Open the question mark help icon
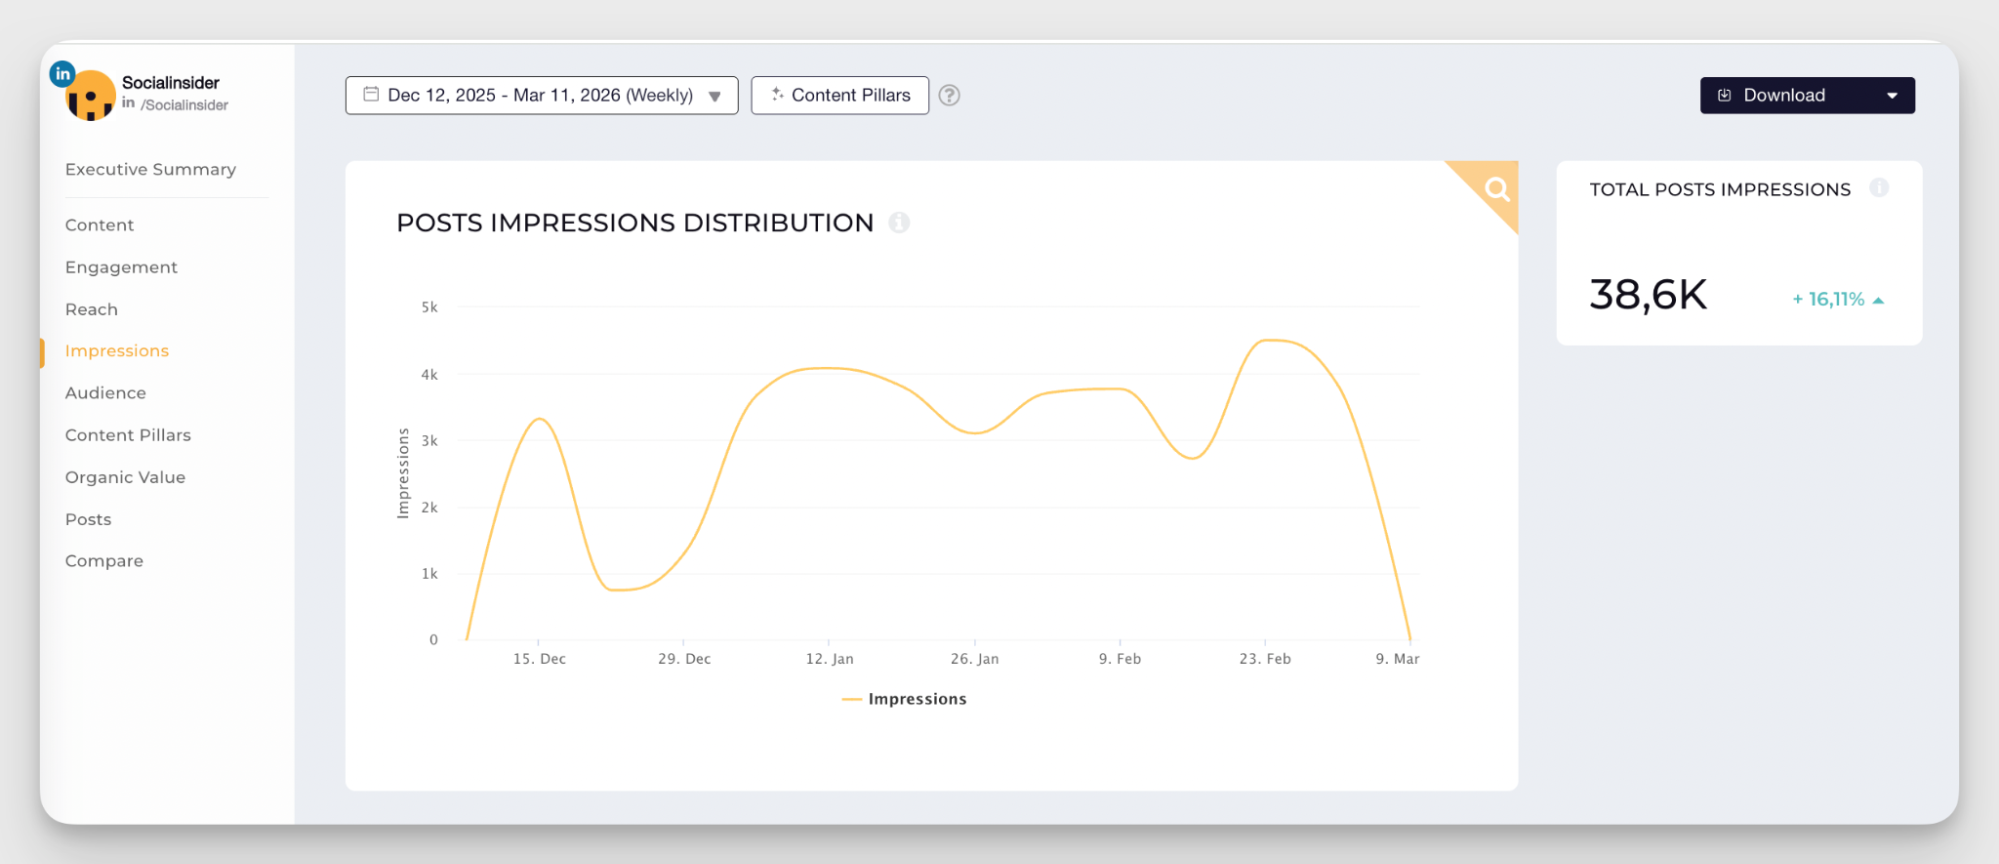Screen dimensions: 1999x864 pyautogui.click(x=949, y=95)
